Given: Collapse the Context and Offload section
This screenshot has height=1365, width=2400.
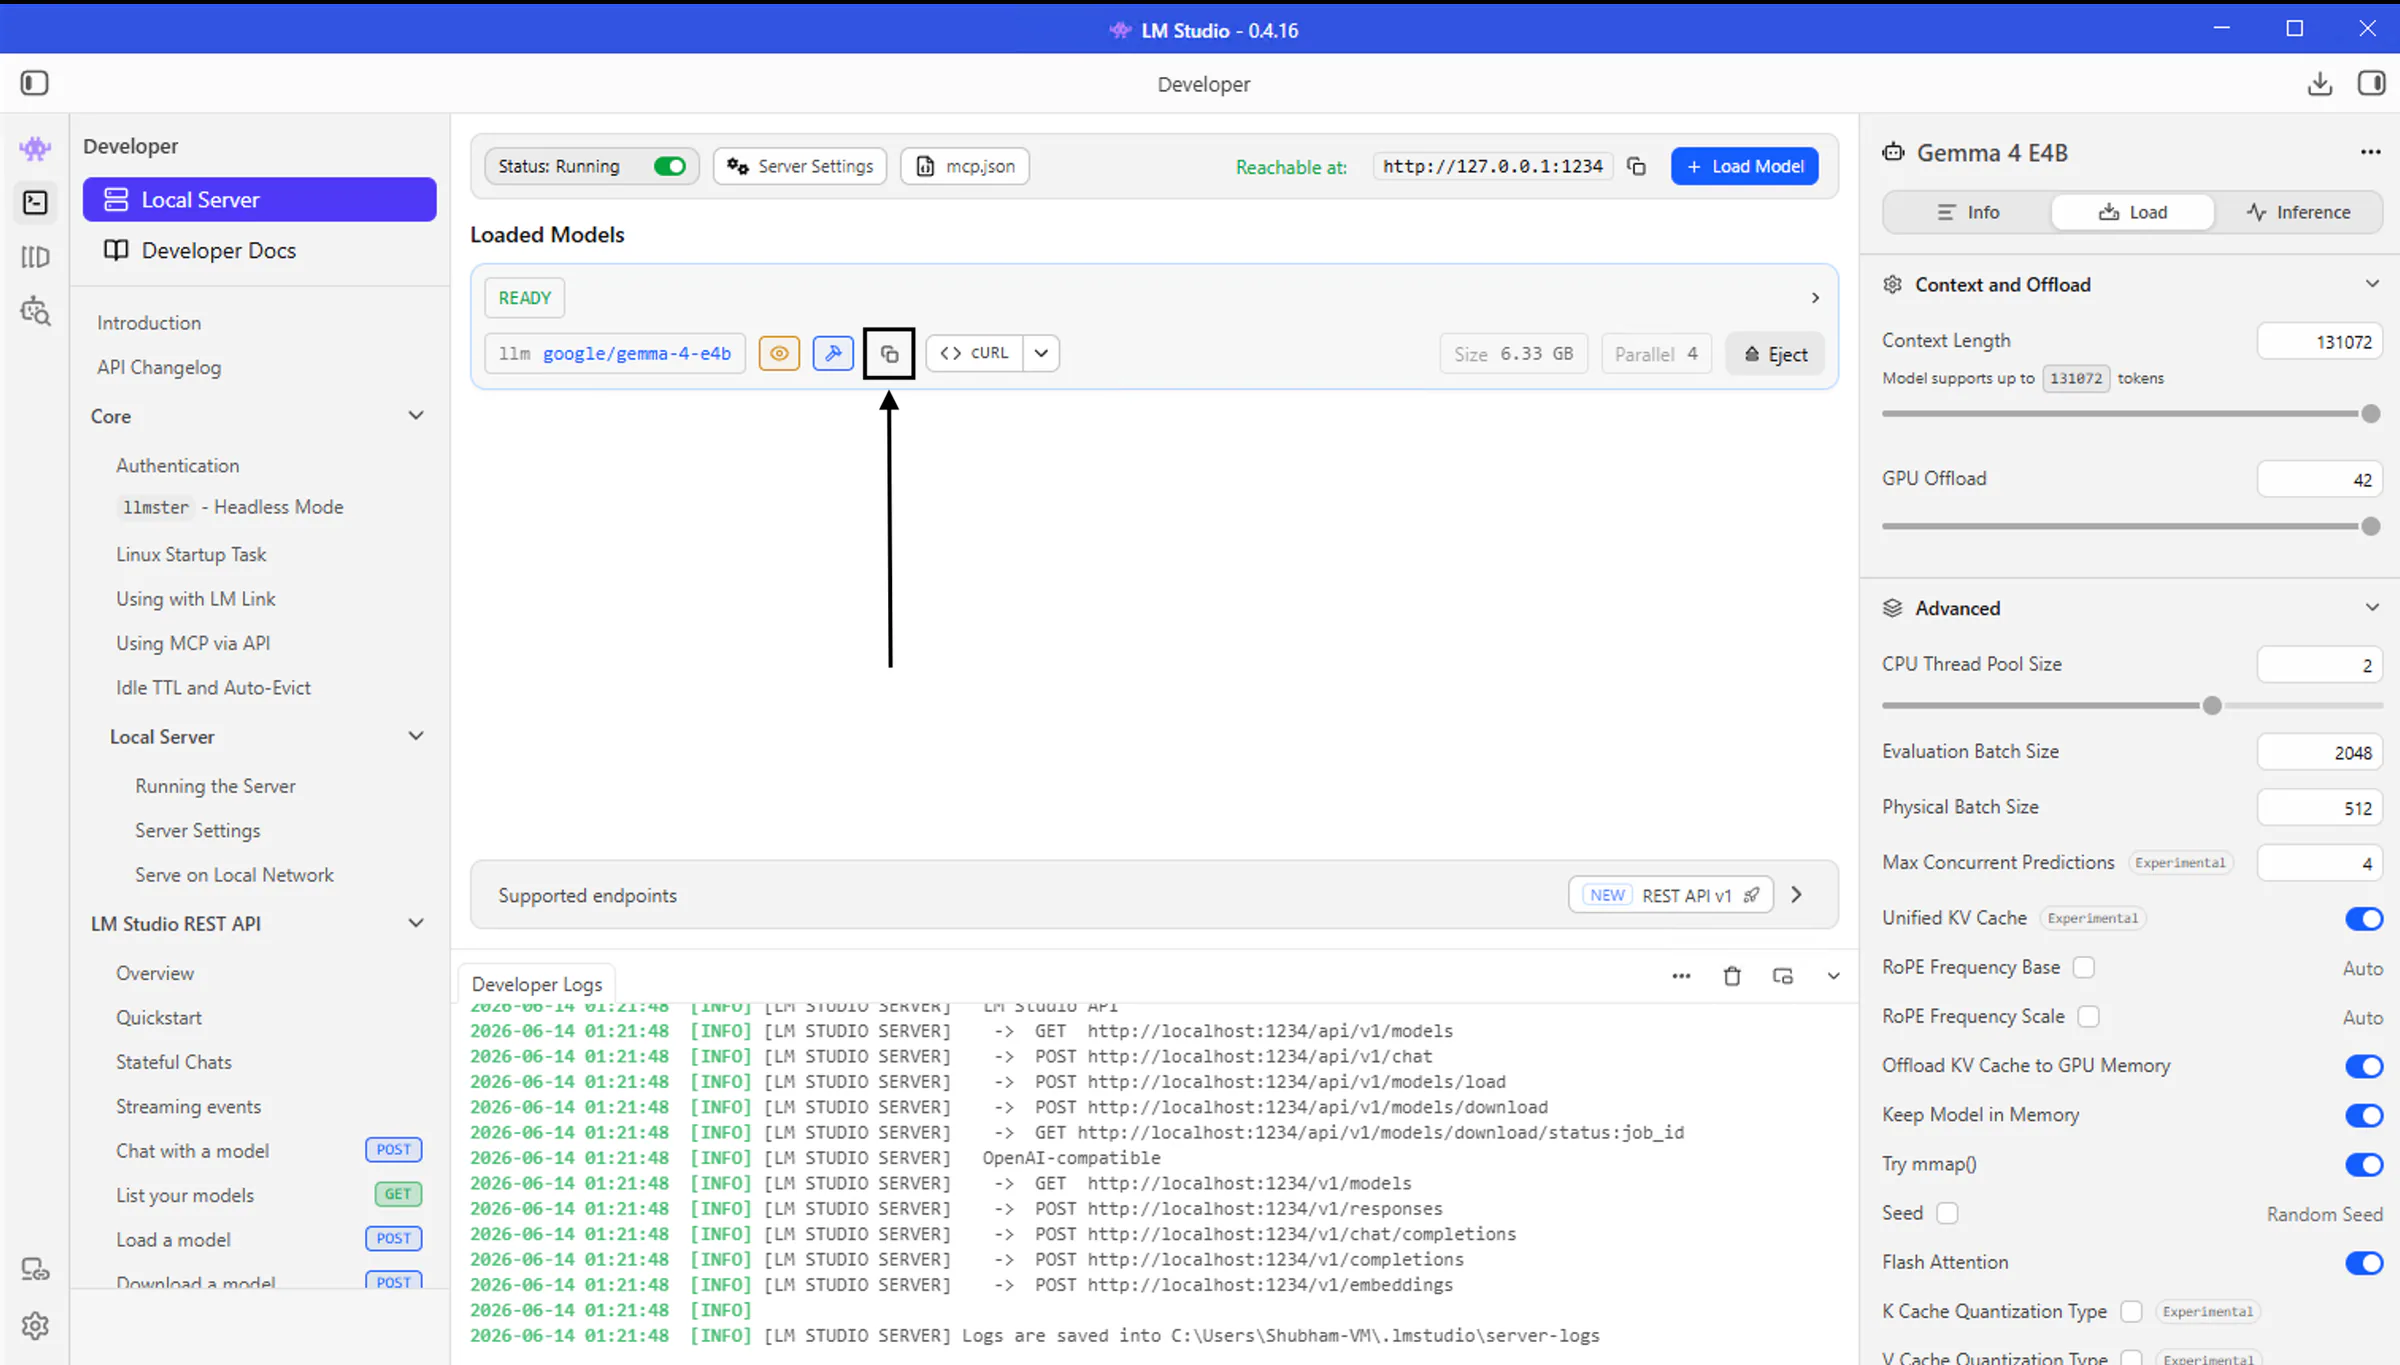Looking at the screenshot, I should click(2372, 284).
